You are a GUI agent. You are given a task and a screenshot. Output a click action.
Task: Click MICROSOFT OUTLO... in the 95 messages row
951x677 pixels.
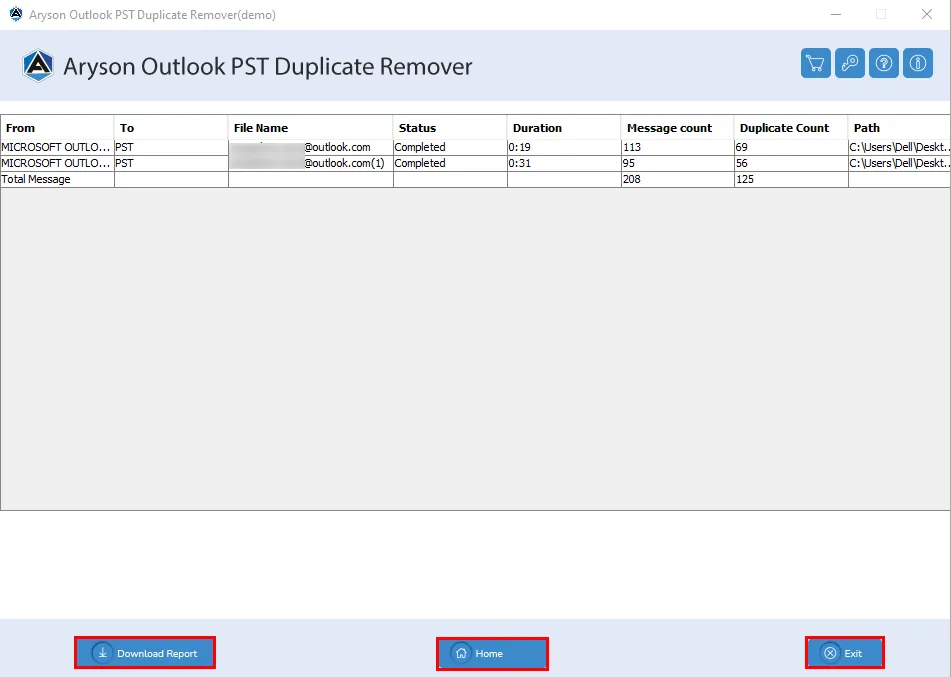[57, 163]
